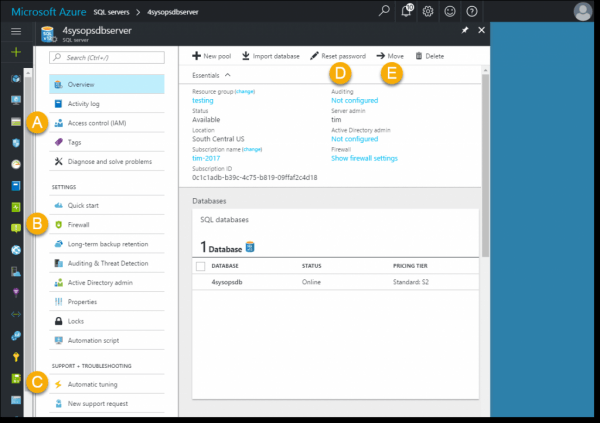Expand the hamburger portal menu
This screenshot has height=423, width=600.
click(x=16, y=31)
